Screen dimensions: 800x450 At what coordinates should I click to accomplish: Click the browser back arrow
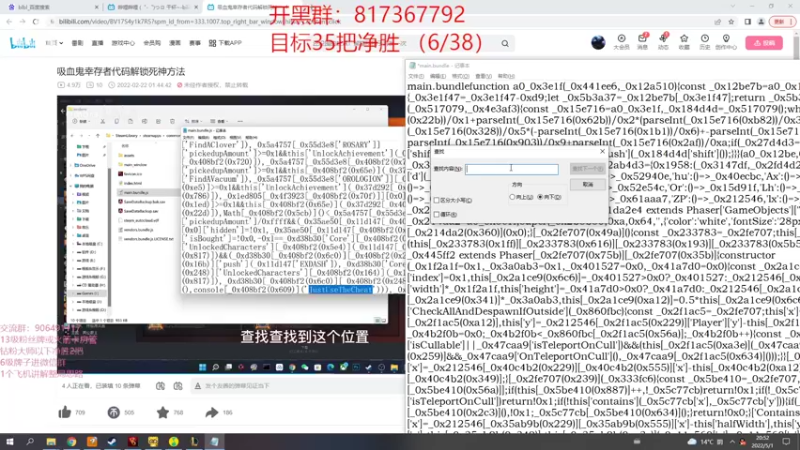(9, 21)
